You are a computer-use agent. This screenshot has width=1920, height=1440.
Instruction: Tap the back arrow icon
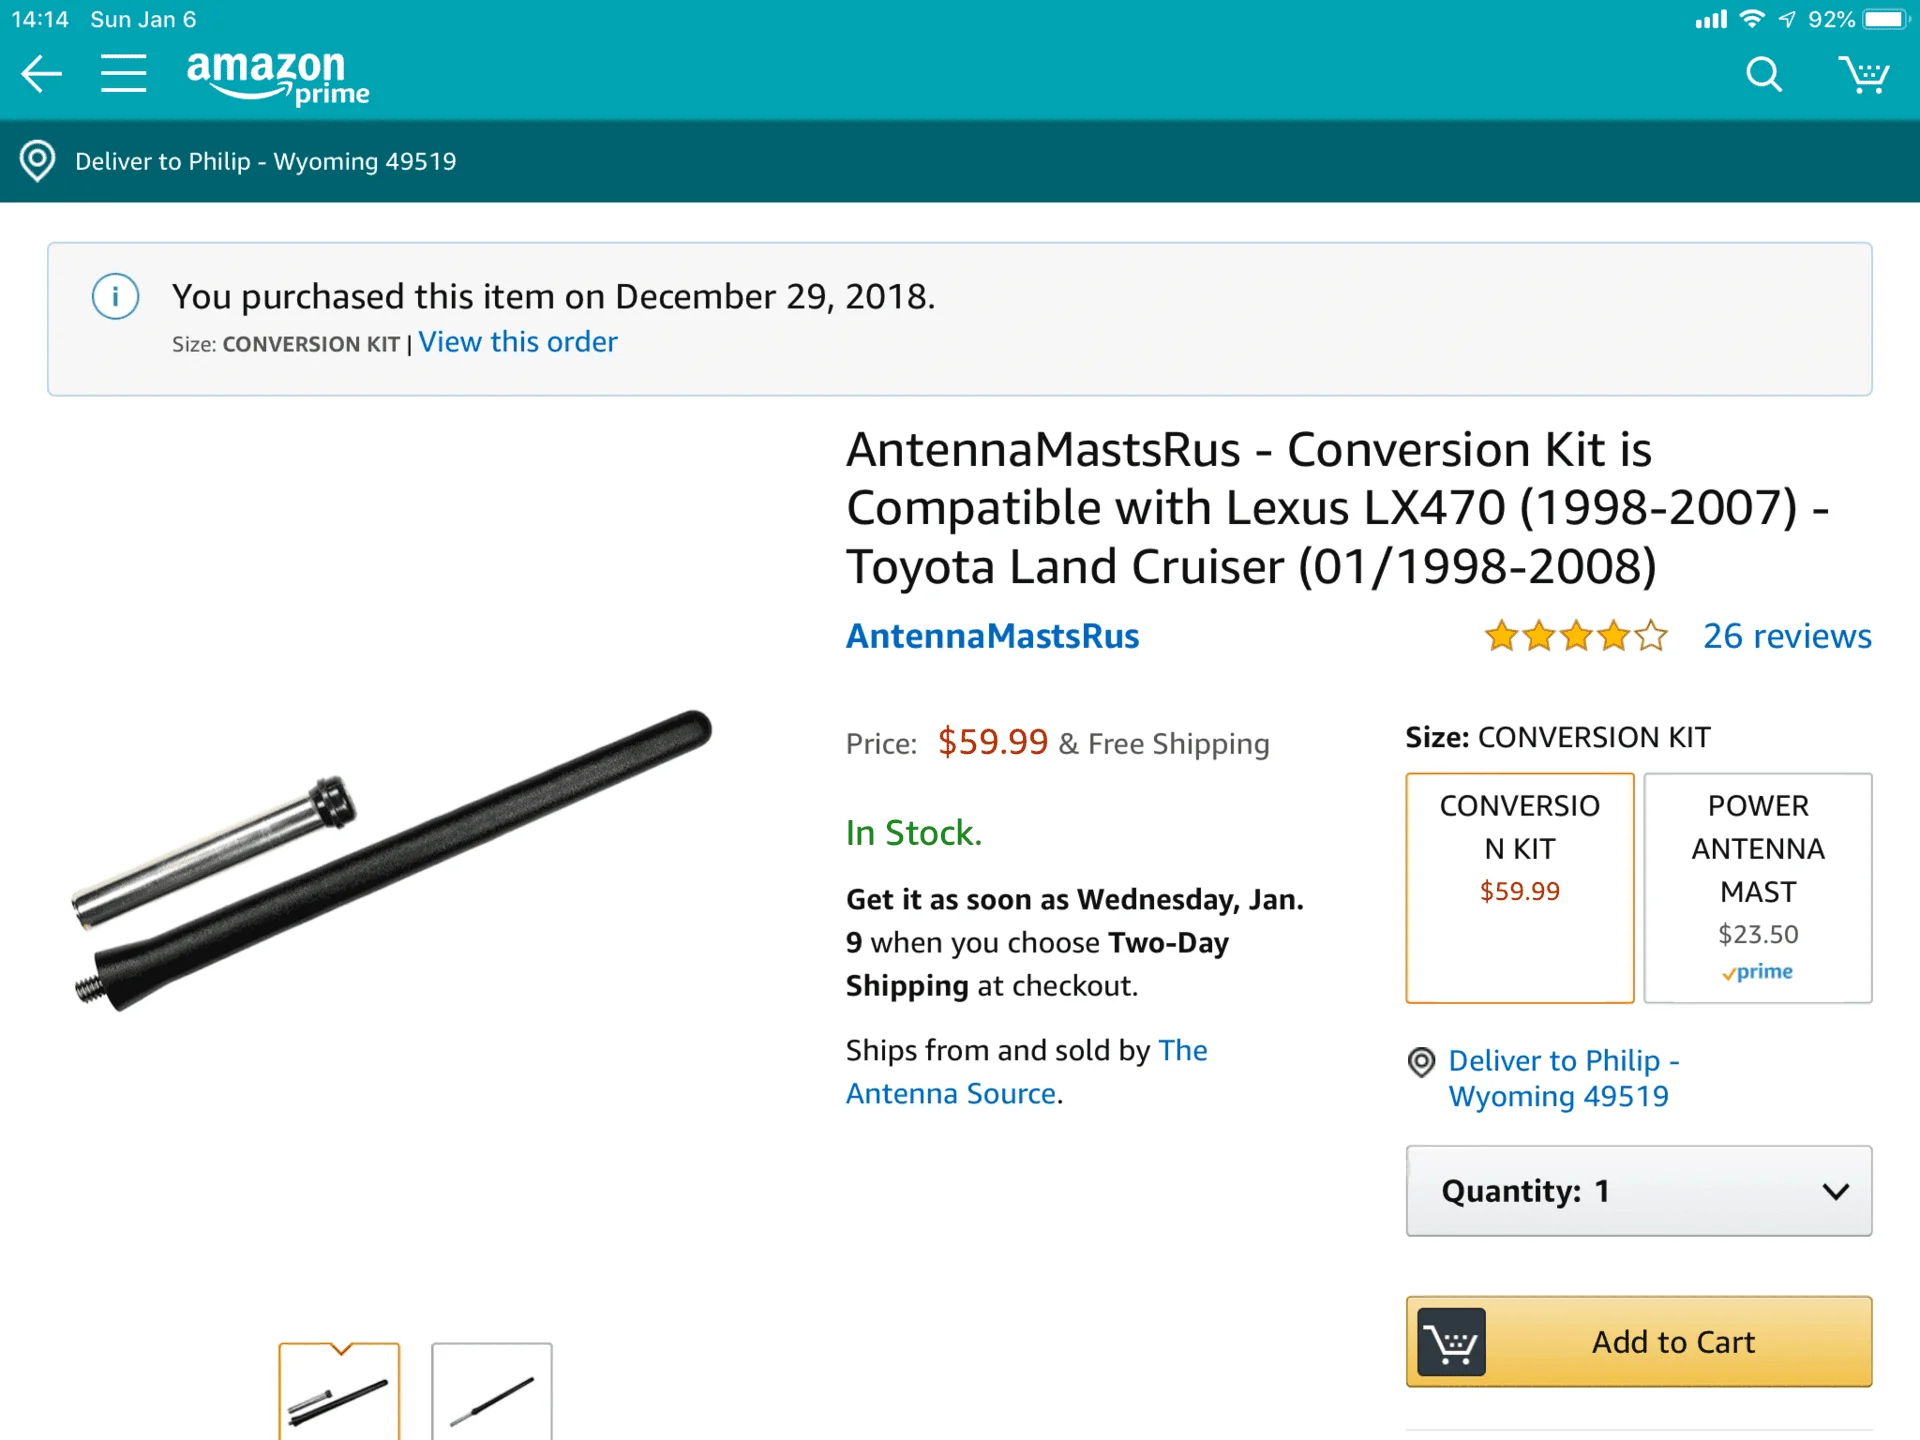coord(41,74)
